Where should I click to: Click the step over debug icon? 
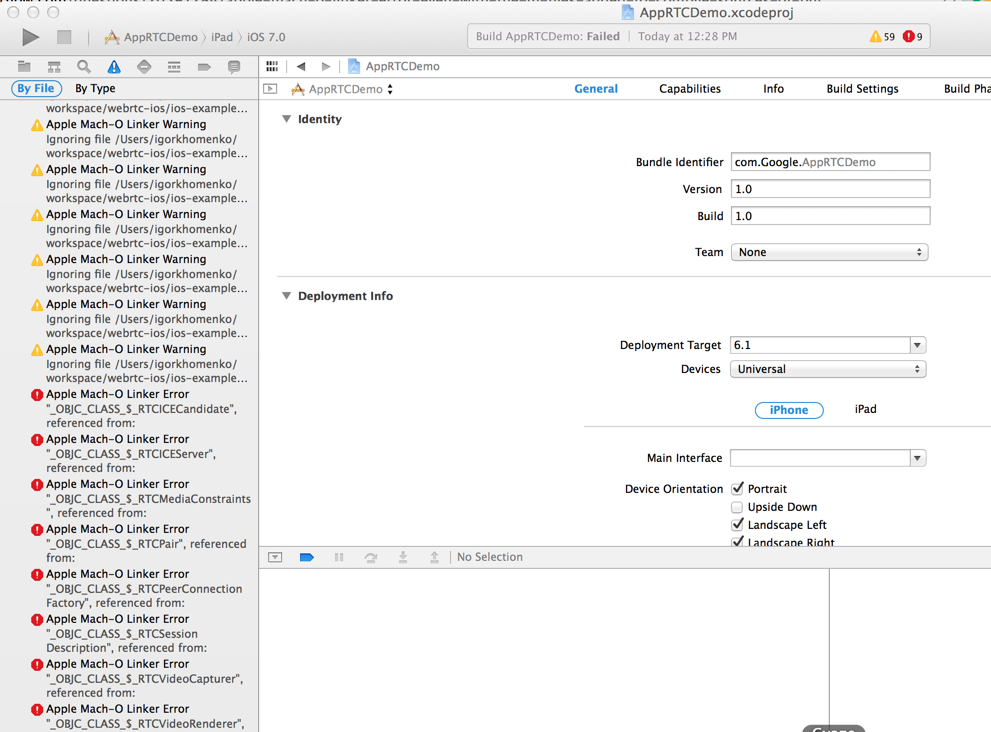tap(371, 557)
